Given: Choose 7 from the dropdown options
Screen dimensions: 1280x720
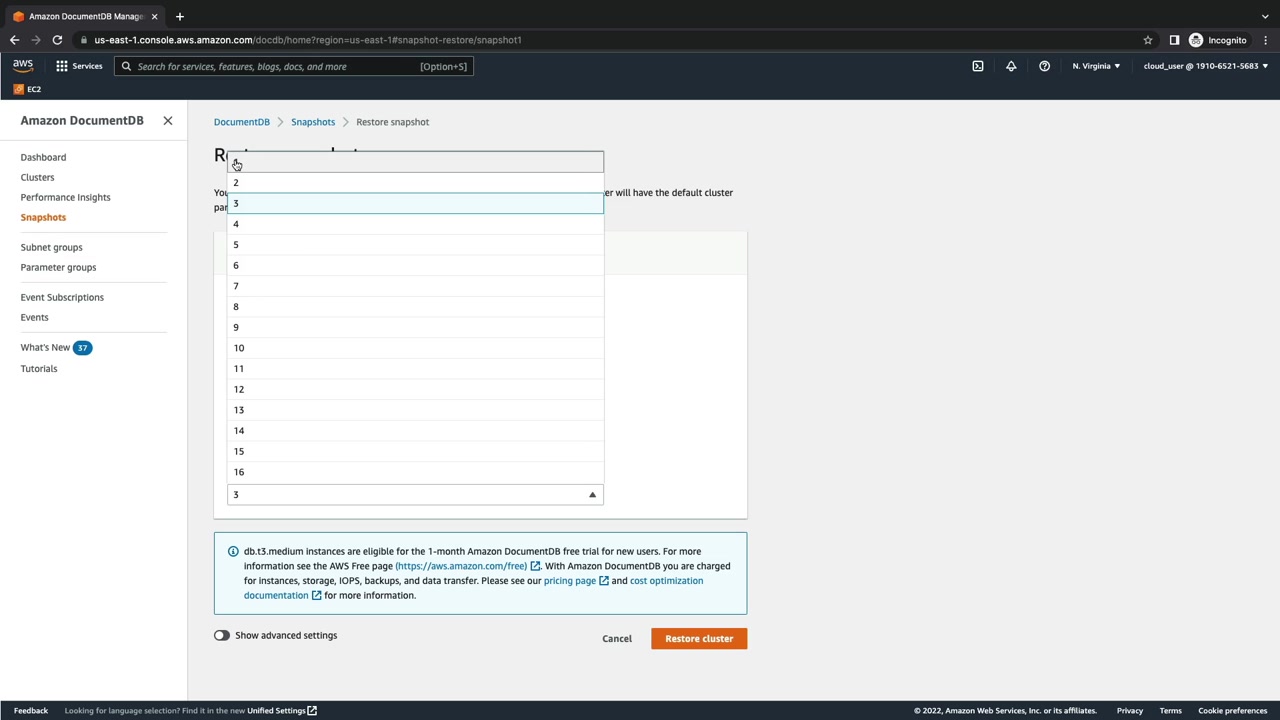Looking at the screenshot, I should 415,286.
